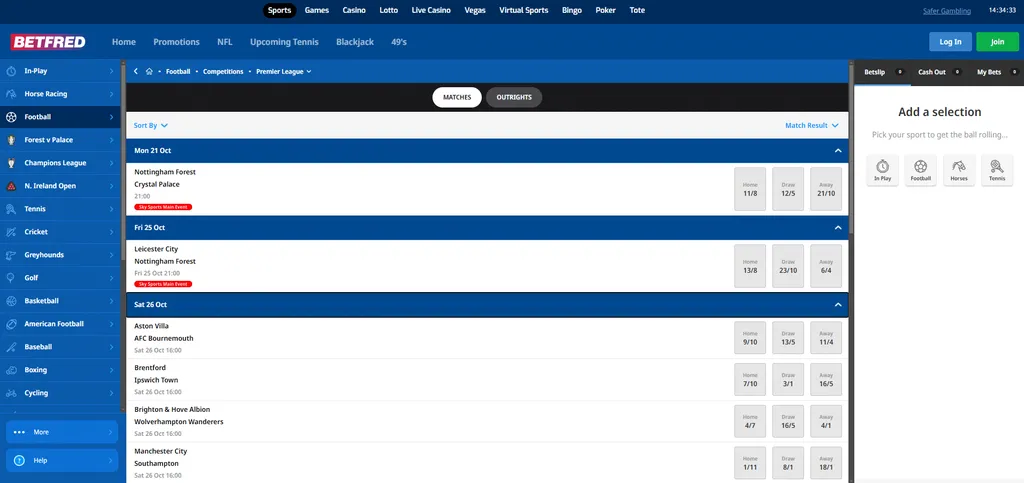Click the In Play shortcut in the betslip
Image resolution: width=1024 pixels, height=483 pixels.
(x=882, y=170)
